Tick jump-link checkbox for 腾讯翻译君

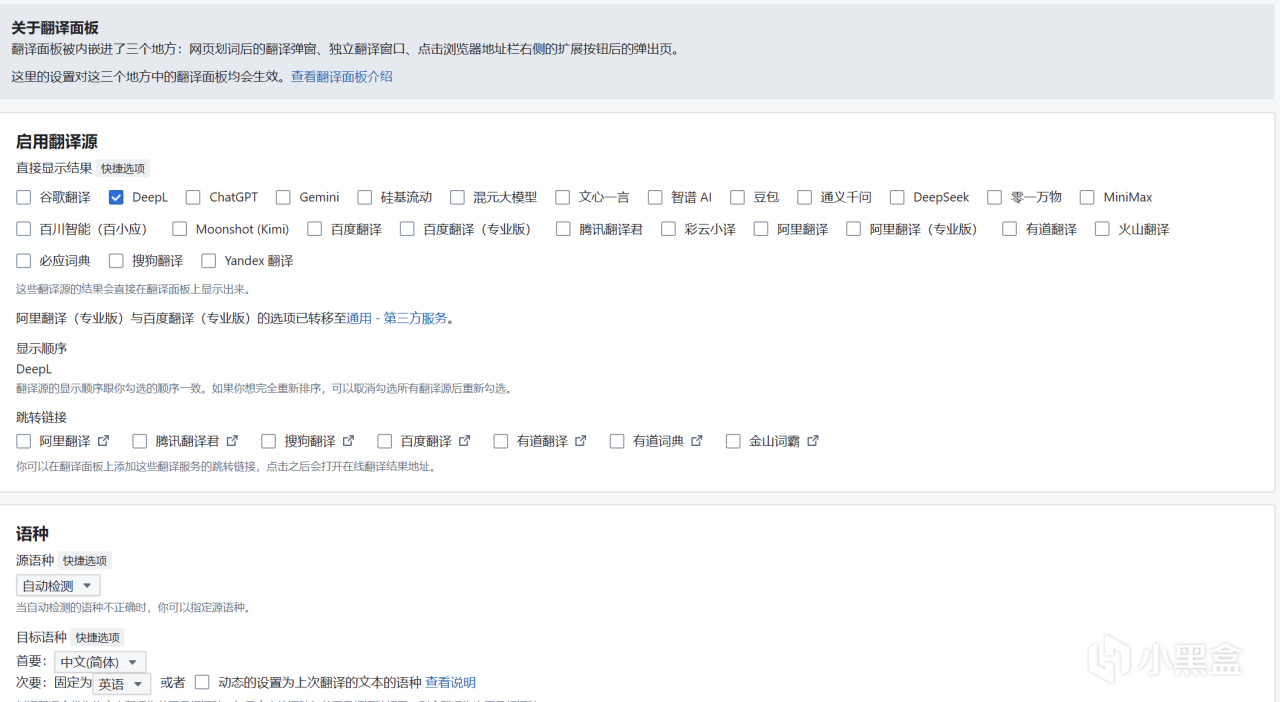click(139, 441)
